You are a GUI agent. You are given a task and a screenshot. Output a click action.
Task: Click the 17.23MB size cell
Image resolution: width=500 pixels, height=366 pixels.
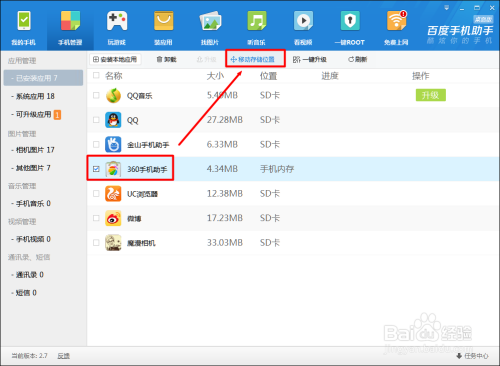coord(225,218)
